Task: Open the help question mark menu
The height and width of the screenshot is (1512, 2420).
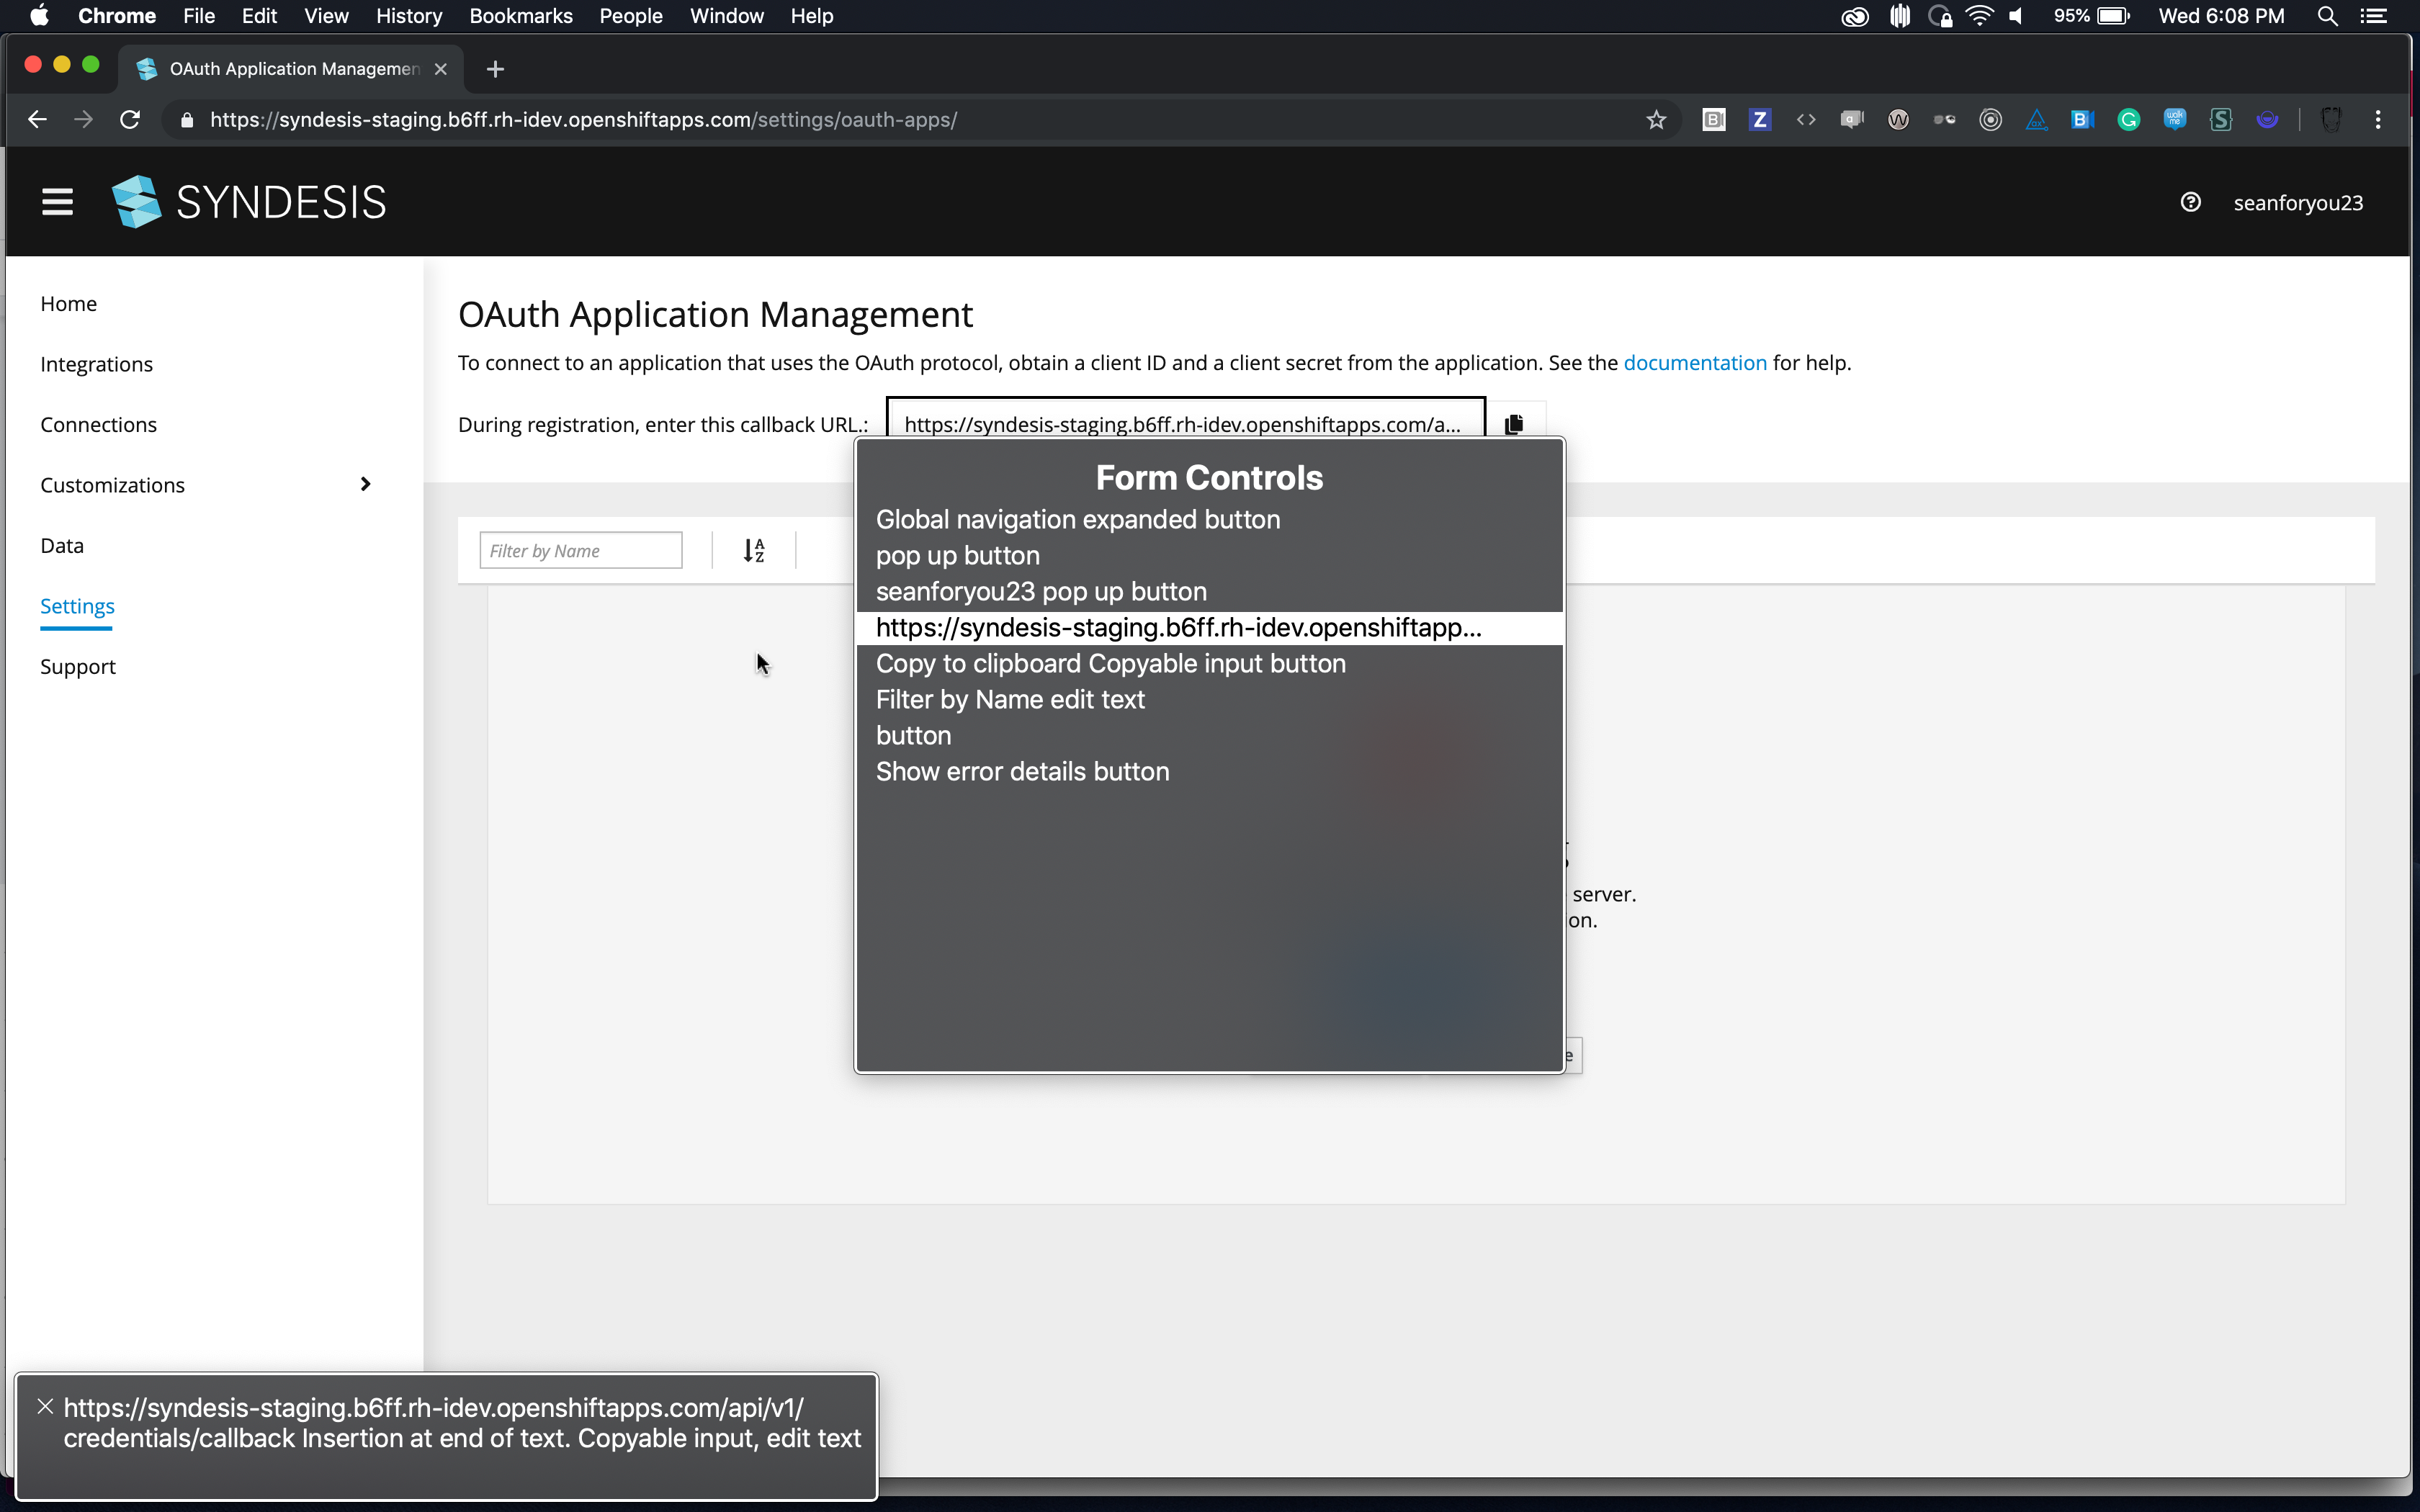Action: click(2190, 202)
